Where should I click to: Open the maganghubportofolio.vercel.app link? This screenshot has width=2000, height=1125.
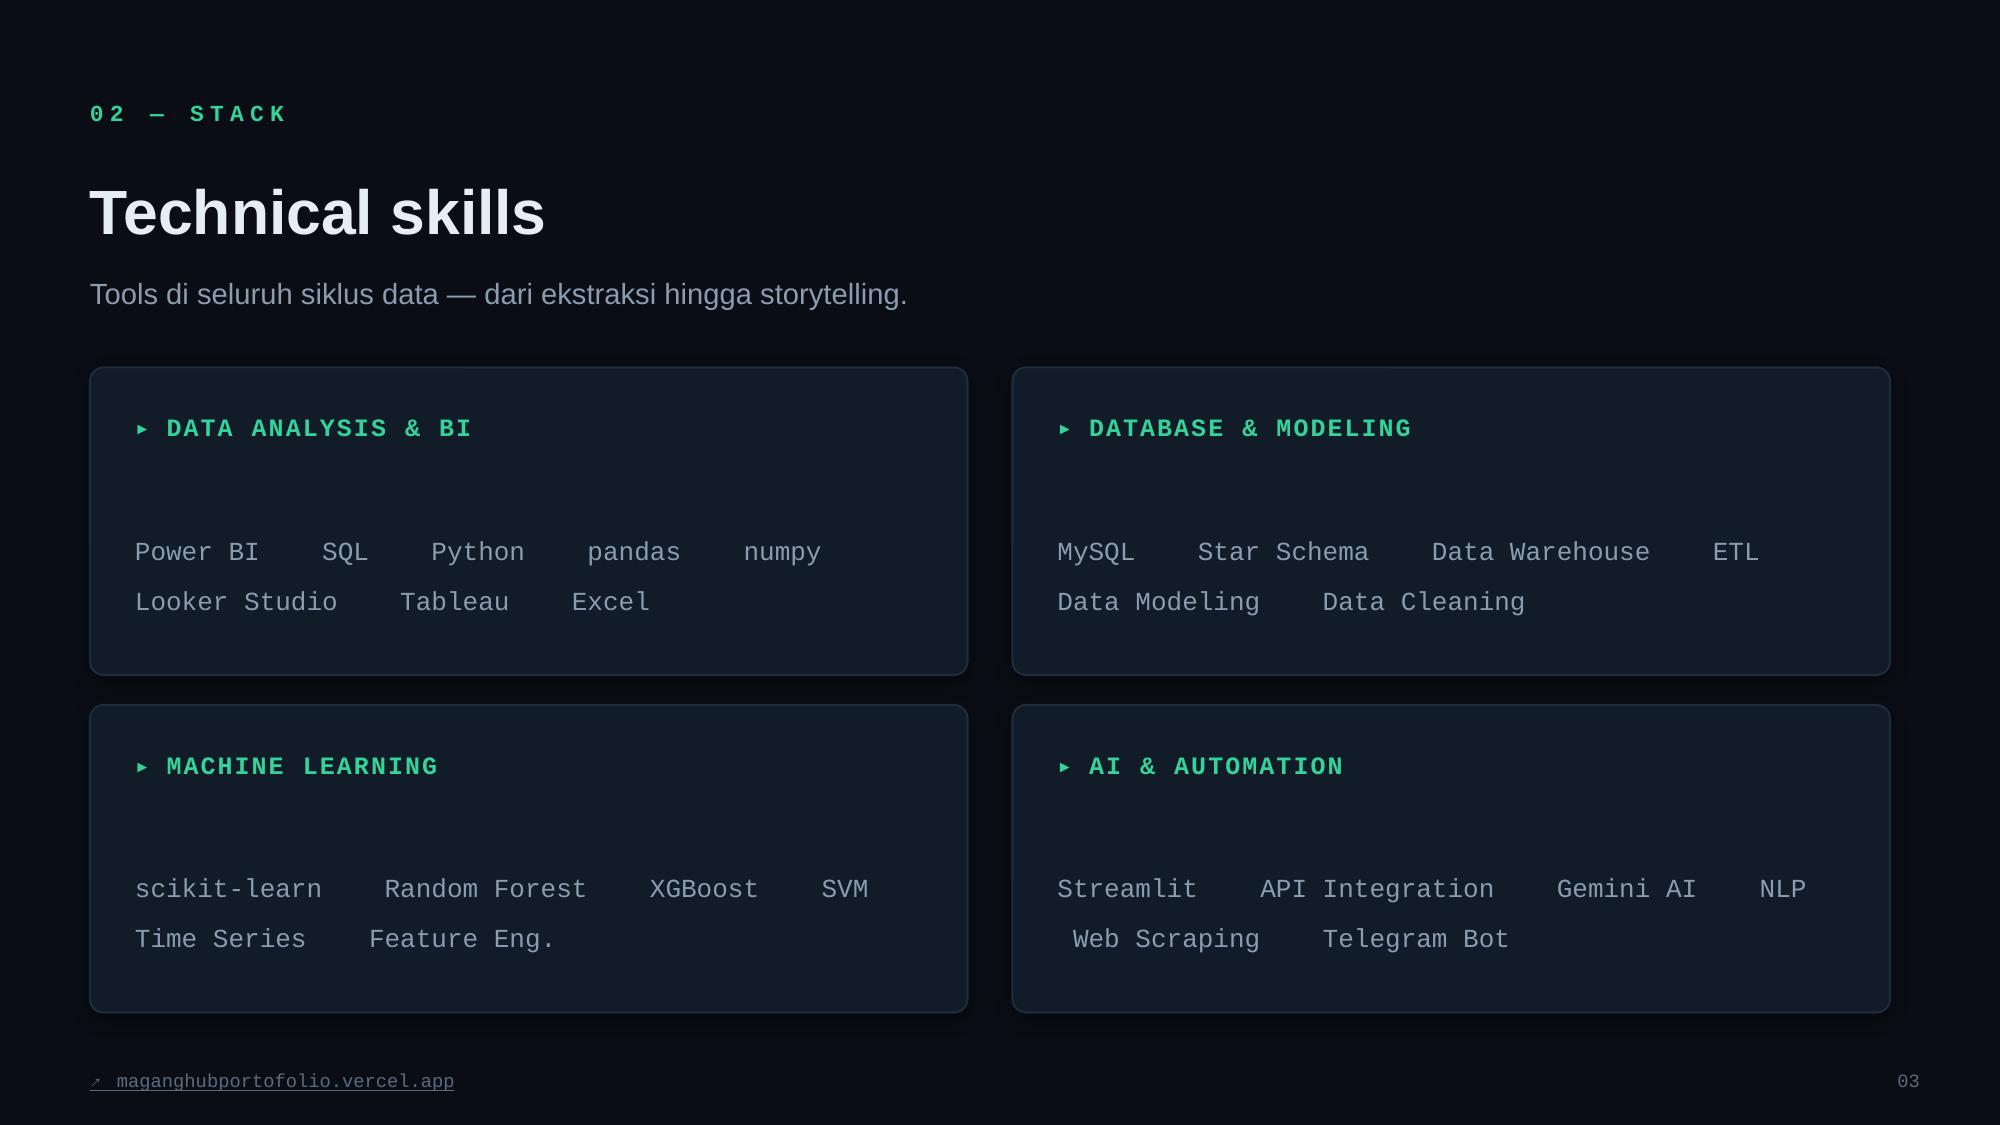[272, 1081]
